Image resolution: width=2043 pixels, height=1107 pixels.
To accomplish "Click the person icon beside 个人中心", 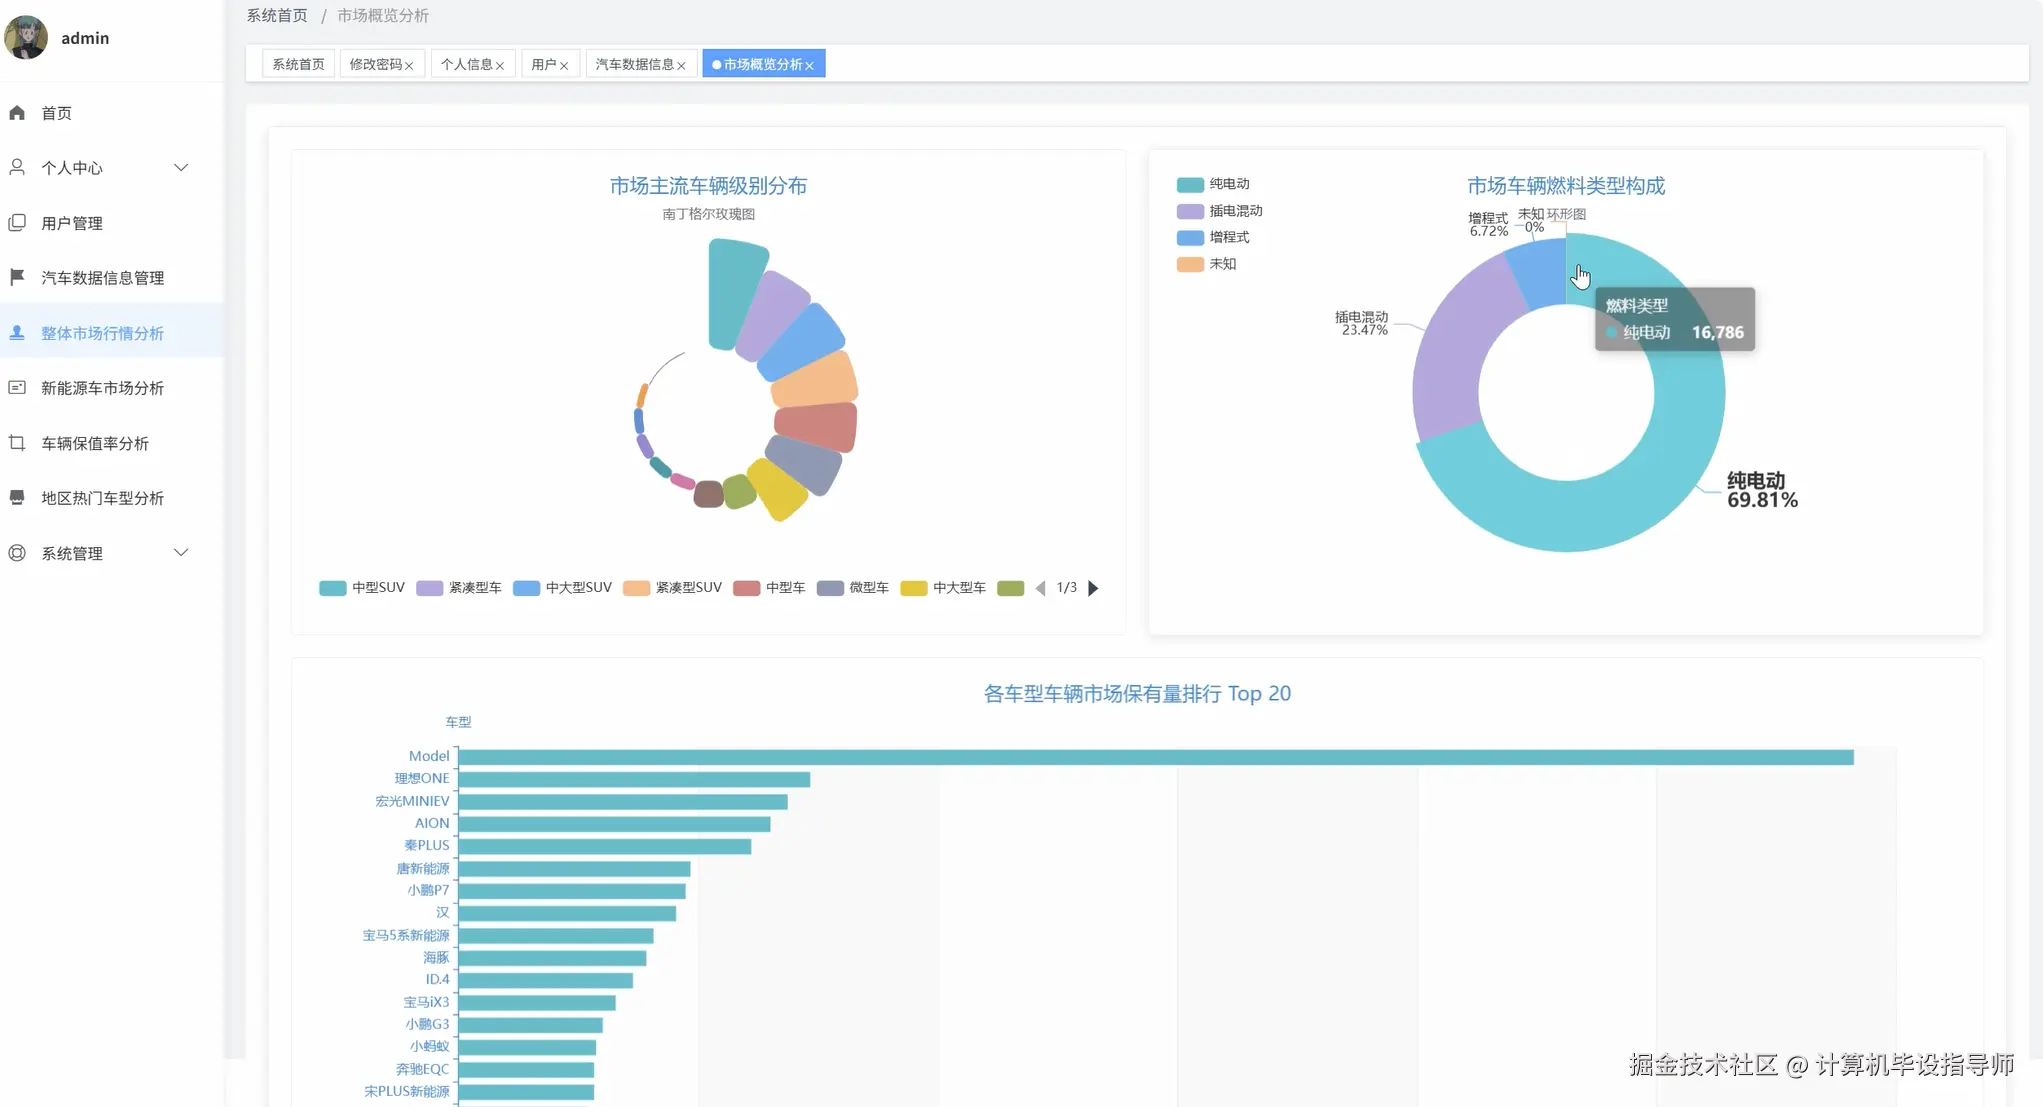I will 17,167.
